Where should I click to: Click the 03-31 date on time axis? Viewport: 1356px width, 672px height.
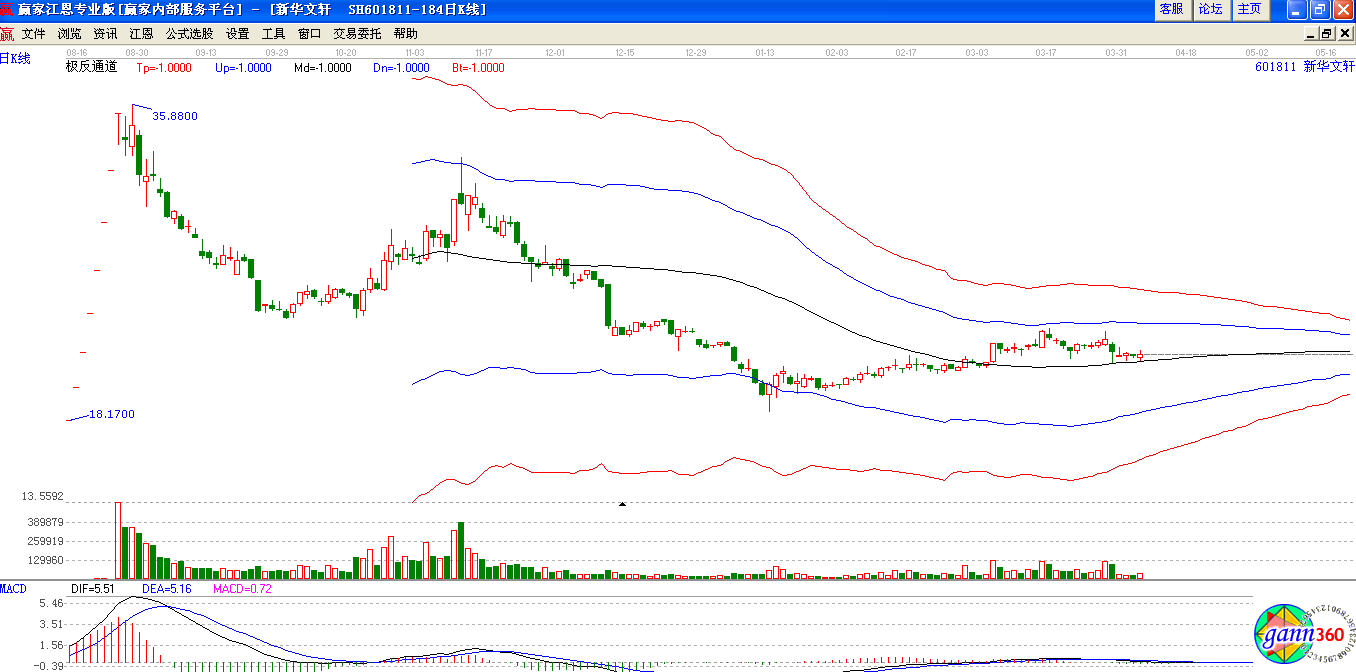[x=1116, y=51]
